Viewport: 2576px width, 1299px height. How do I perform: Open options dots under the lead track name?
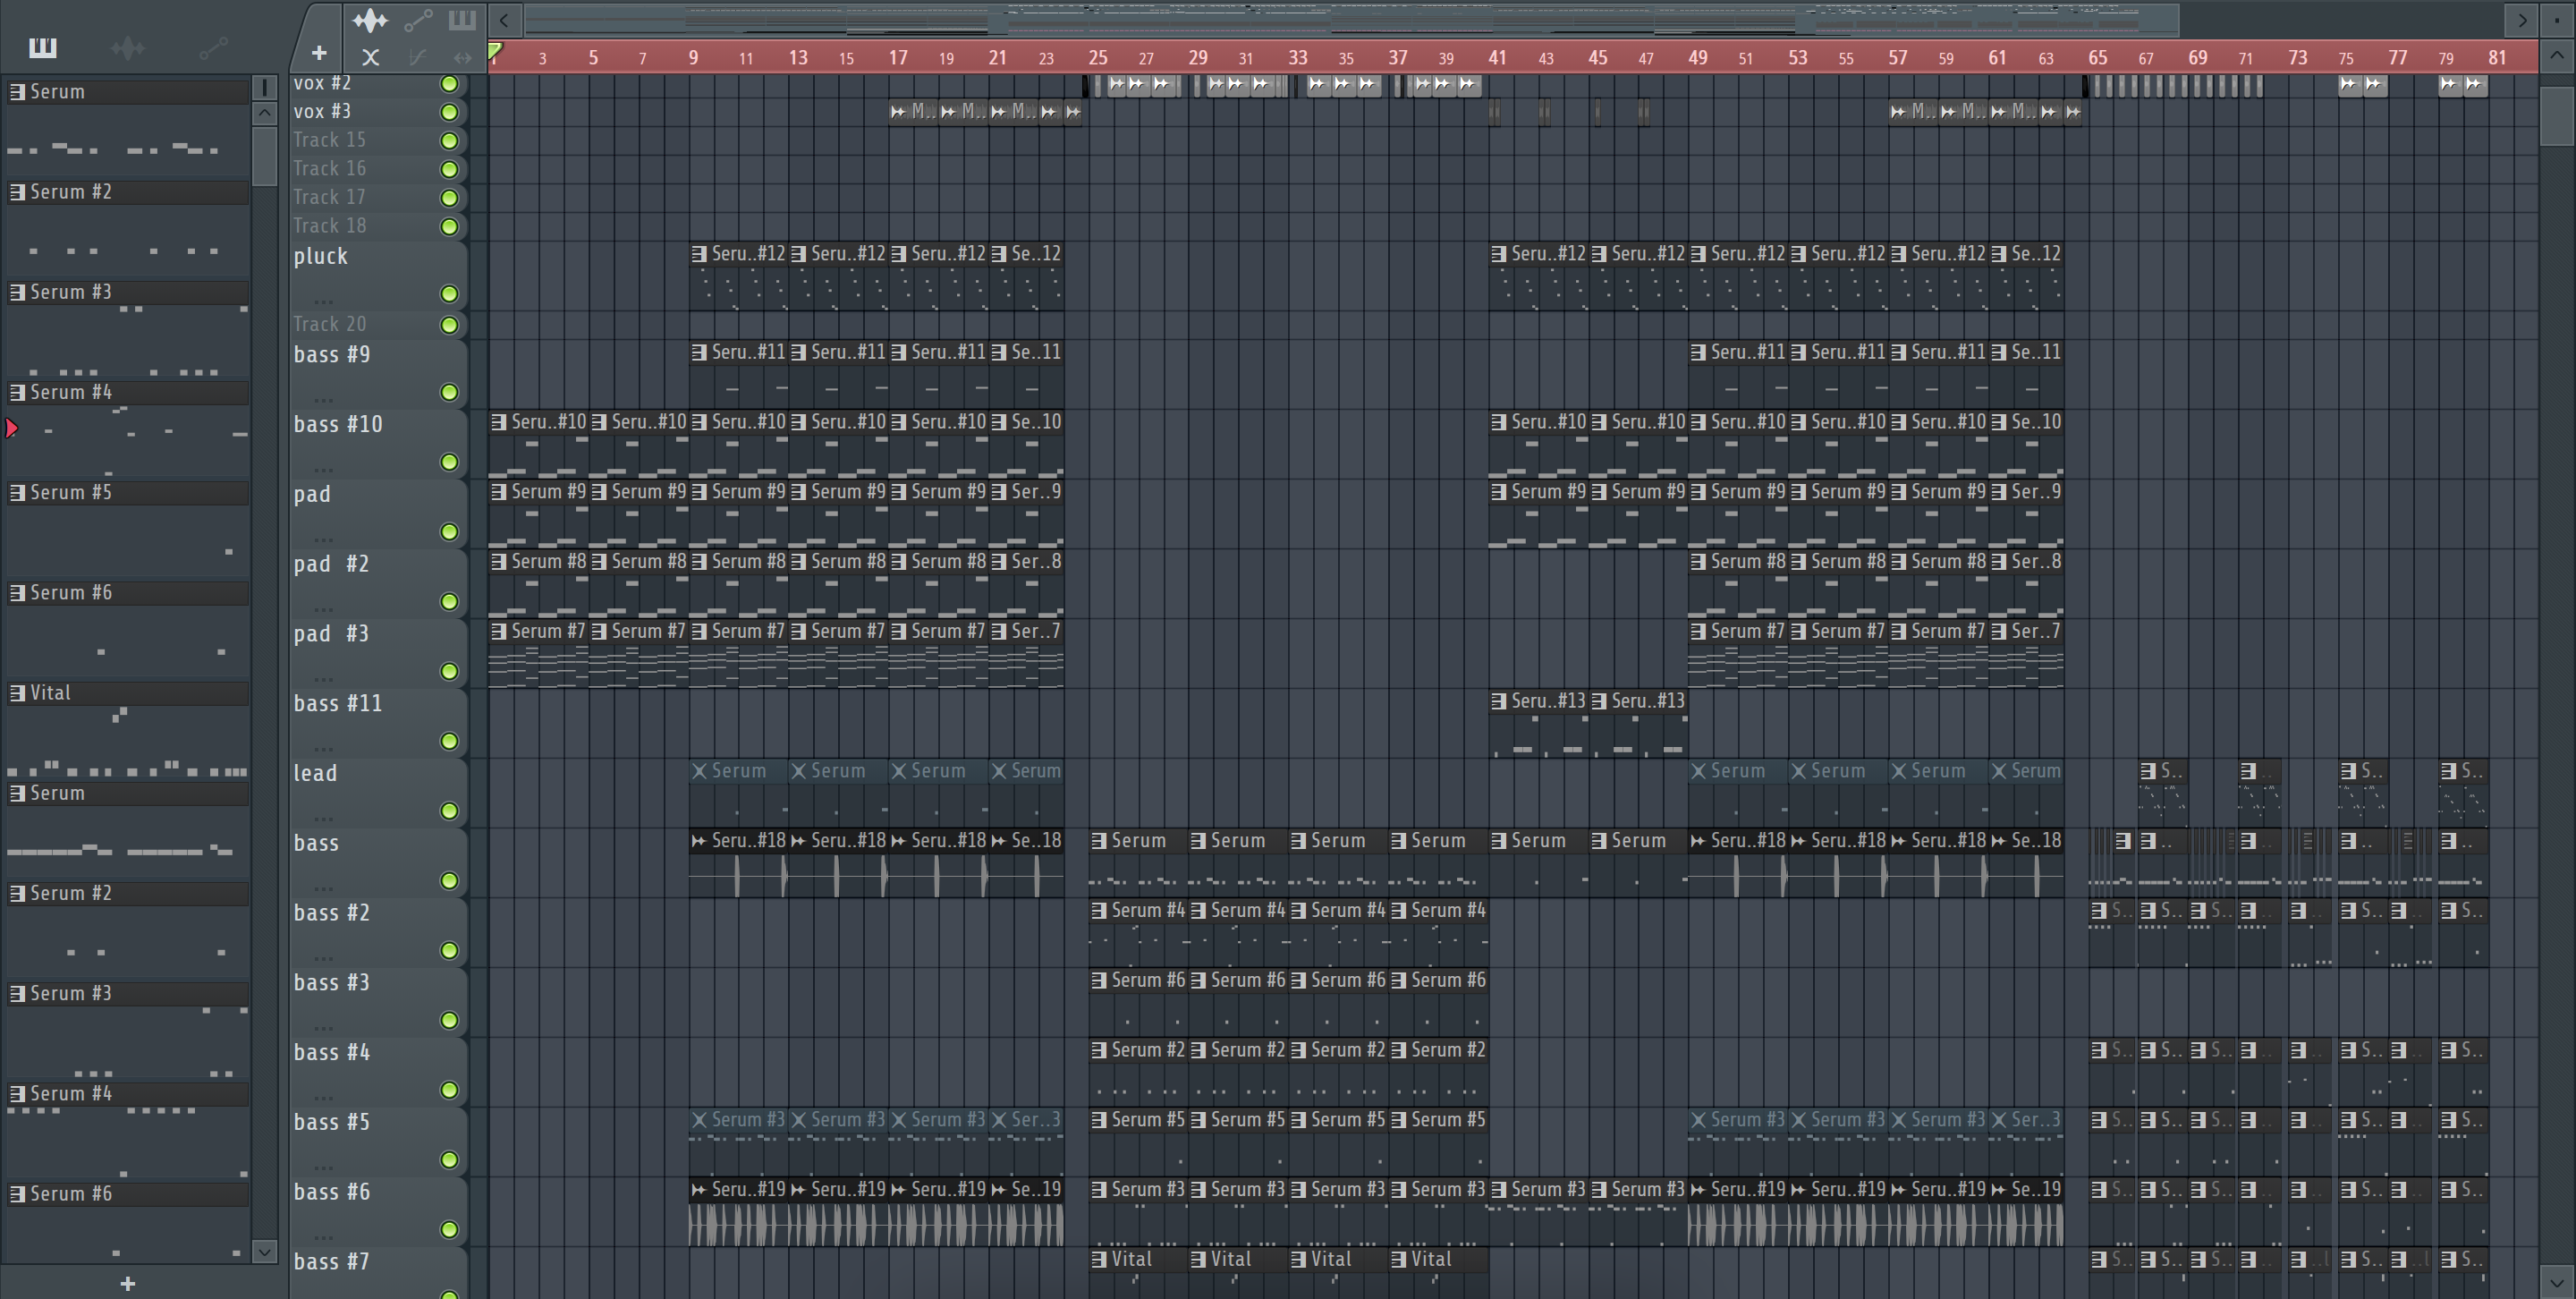(x=322, y=817)
